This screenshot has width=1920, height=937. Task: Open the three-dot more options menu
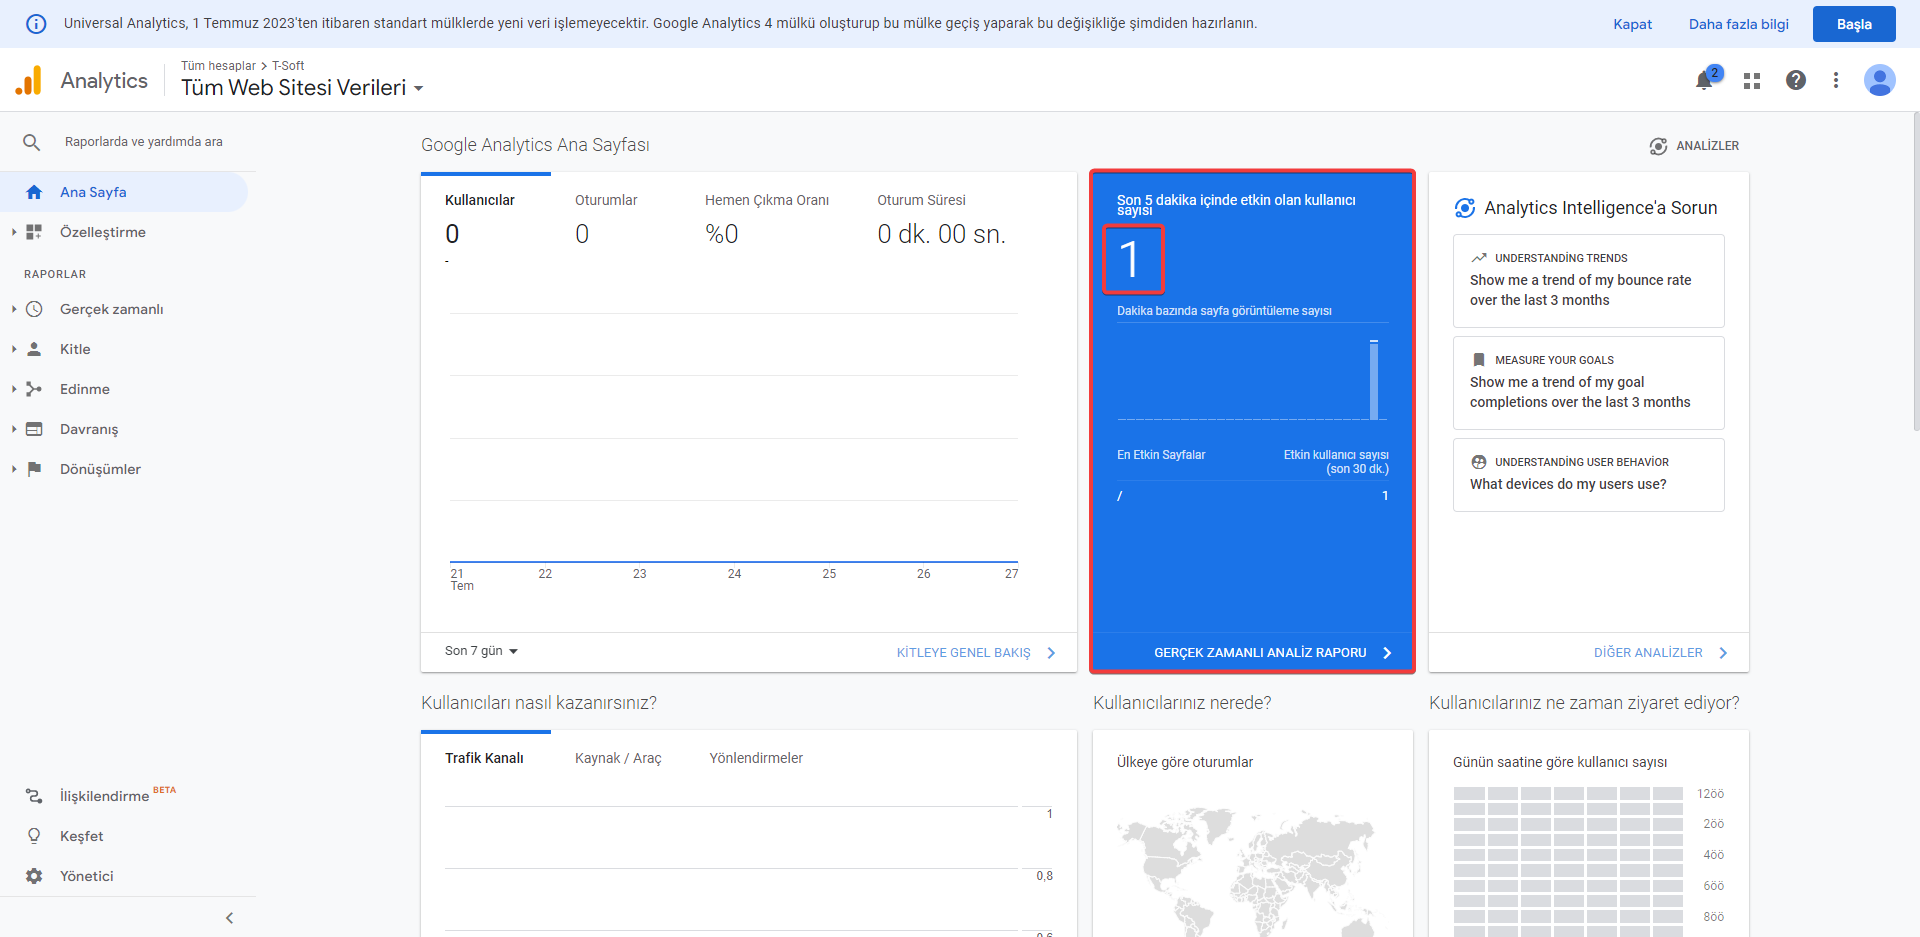[1836, 80]
